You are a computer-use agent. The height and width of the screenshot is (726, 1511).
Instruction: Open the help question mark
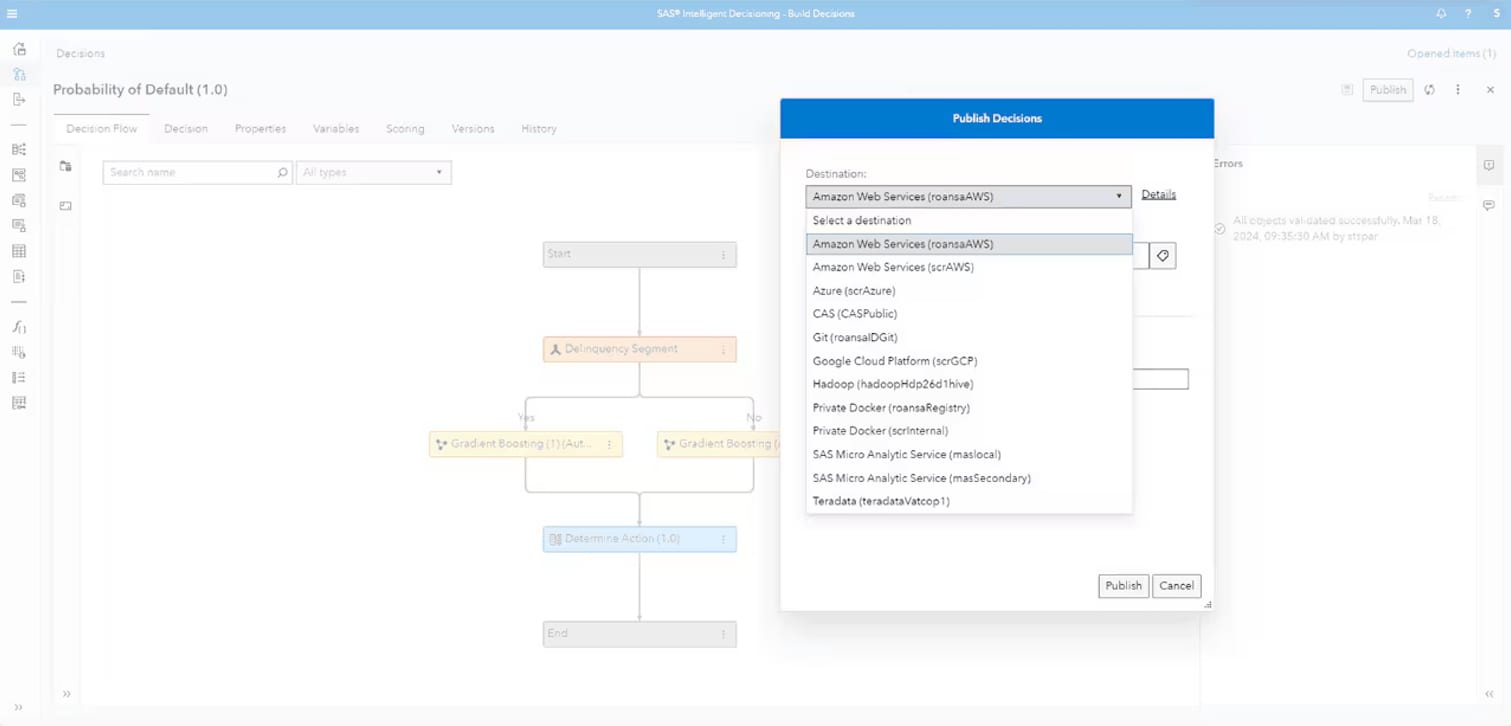[1468, 14]
